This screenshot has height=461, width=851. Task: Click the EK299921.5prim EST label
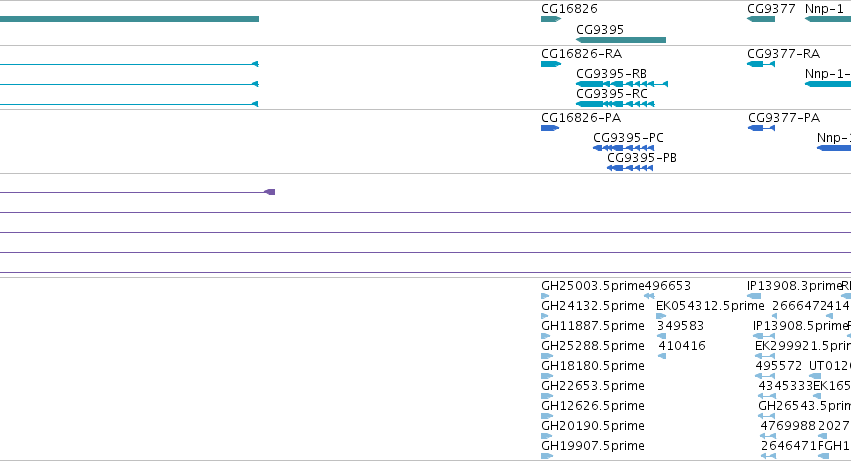[803, 345]
